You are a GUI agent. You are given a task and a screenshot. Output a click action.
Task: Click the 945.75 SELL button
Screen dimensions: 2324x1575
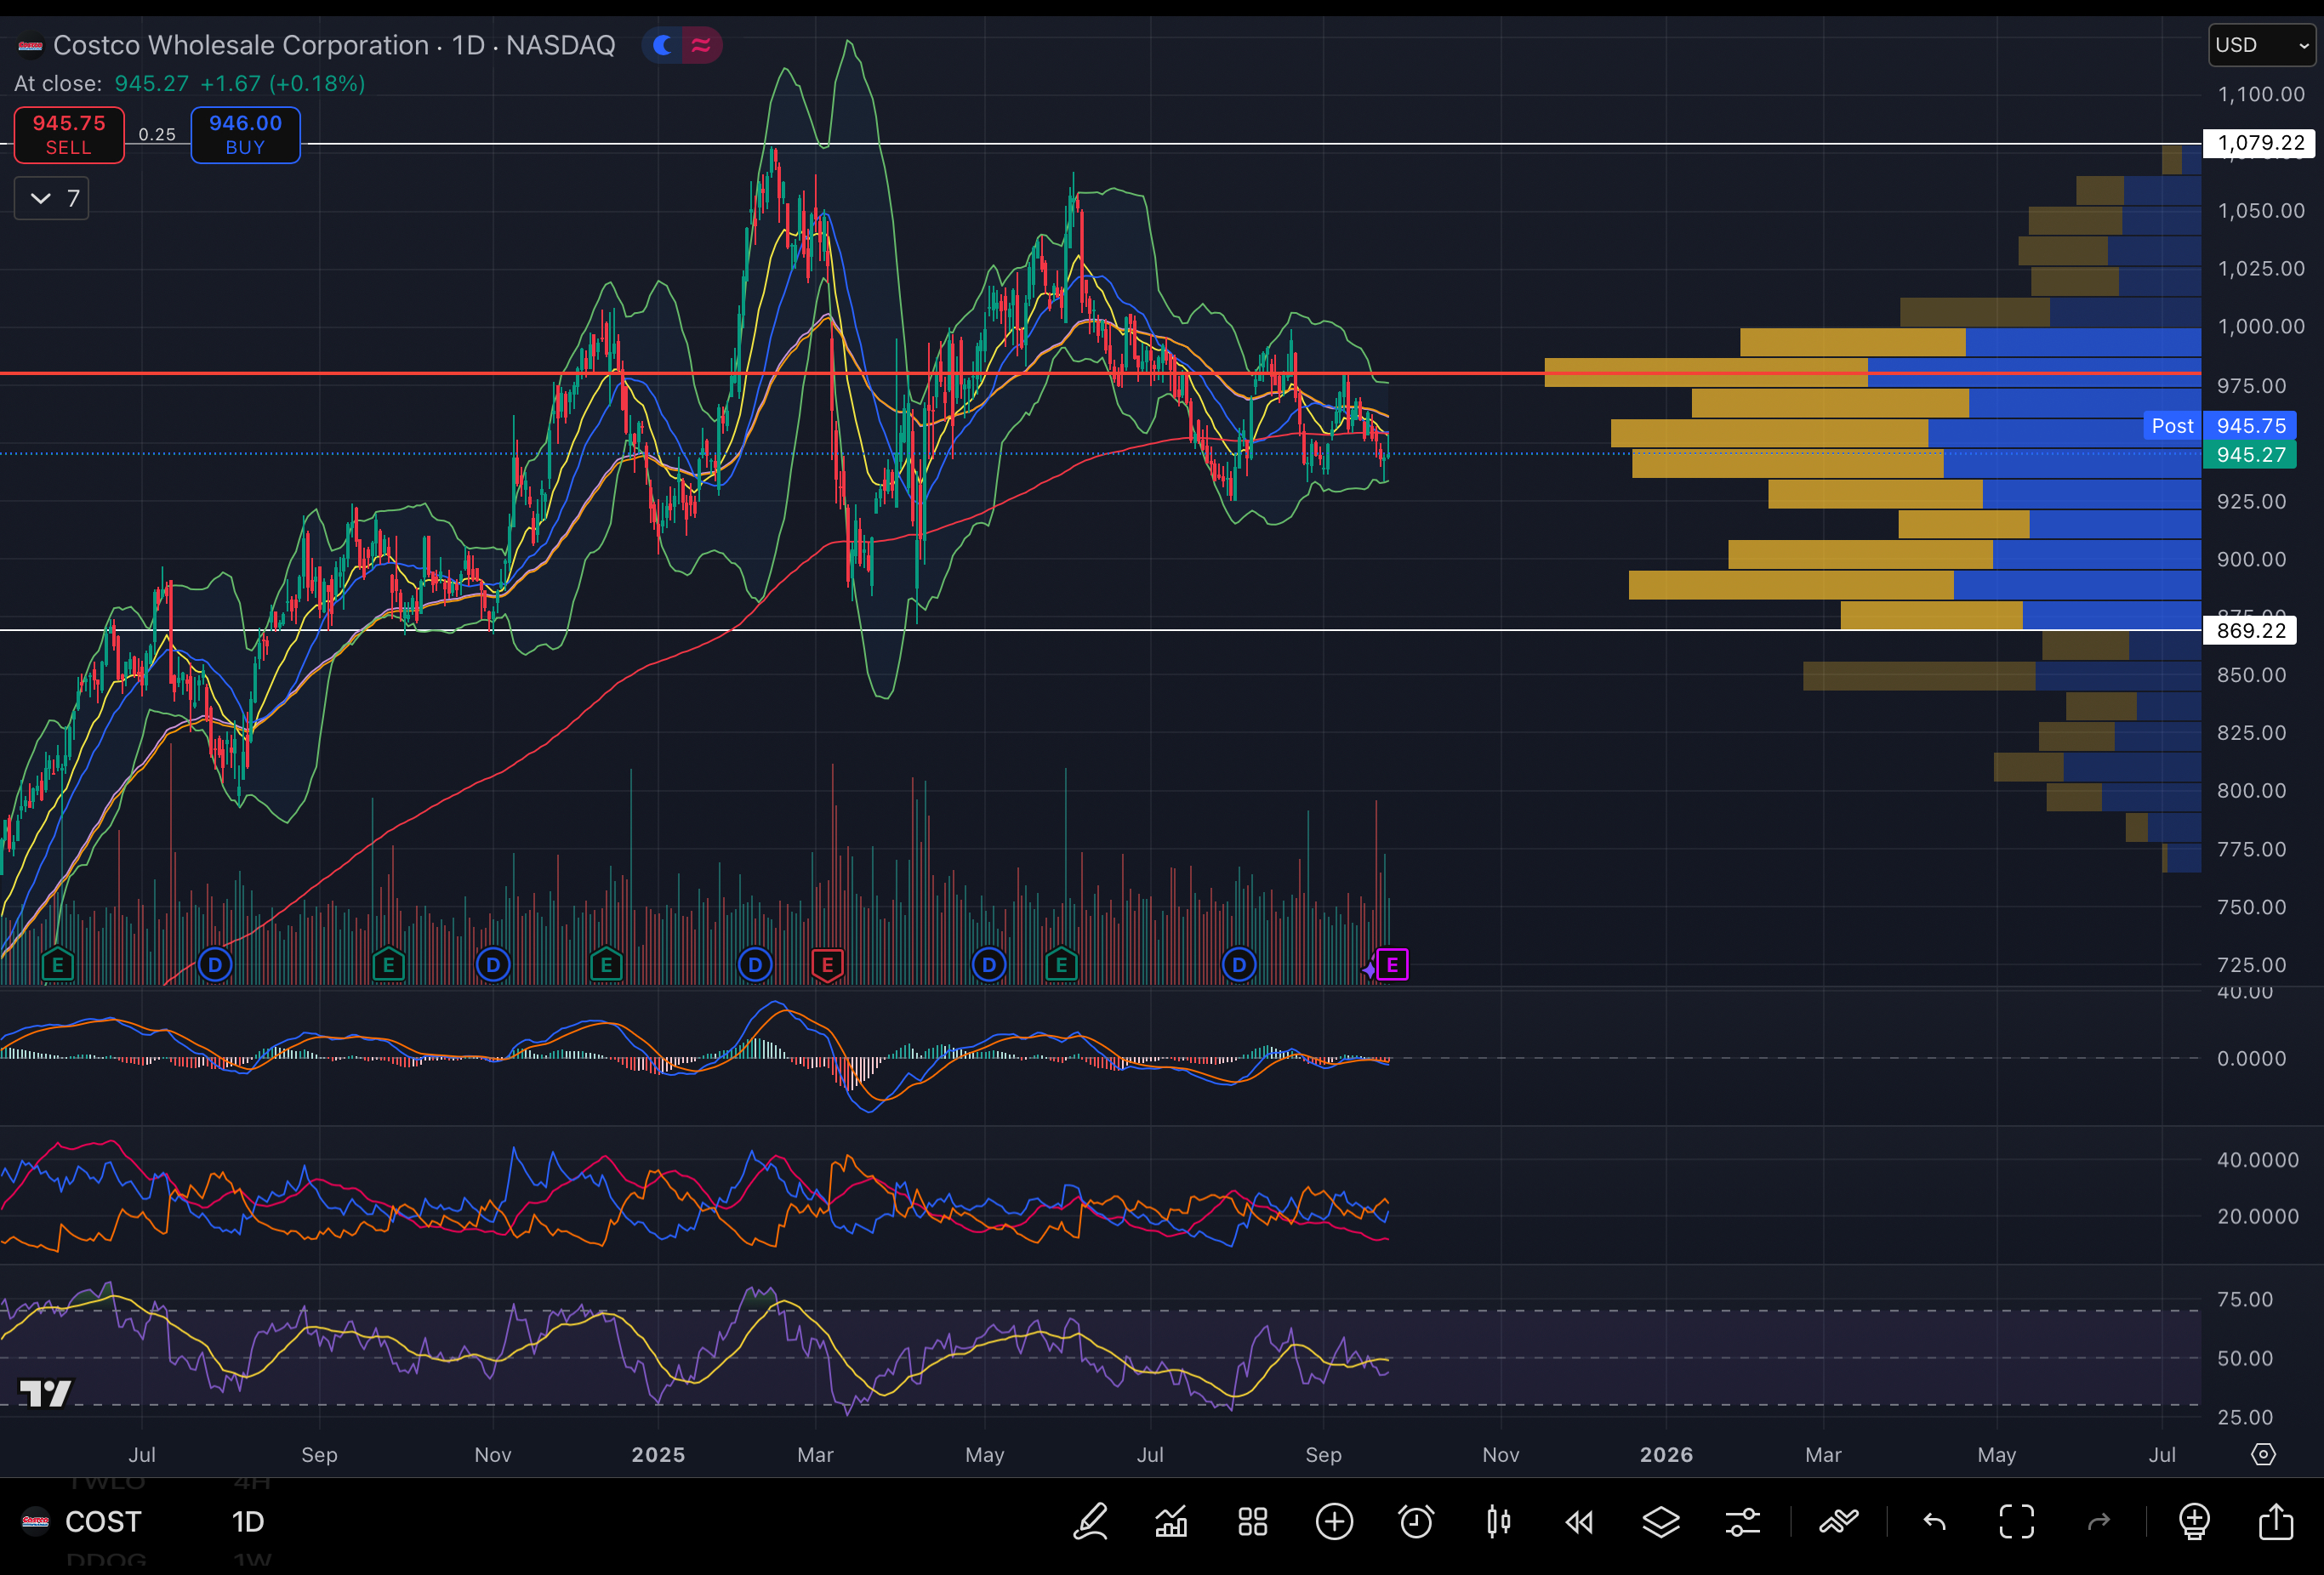click(x=69, y=134)
